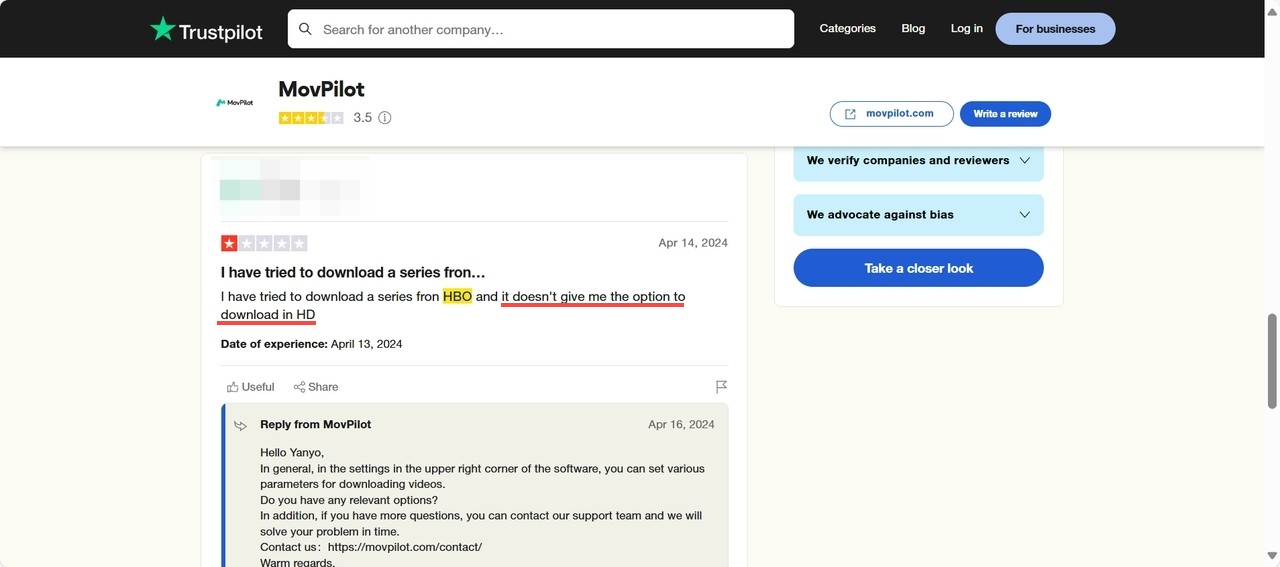The height and width of the screenshot is (567, 1280).
Task: Click the Apr 16, 2024 reply date
Action: (681, 425)
